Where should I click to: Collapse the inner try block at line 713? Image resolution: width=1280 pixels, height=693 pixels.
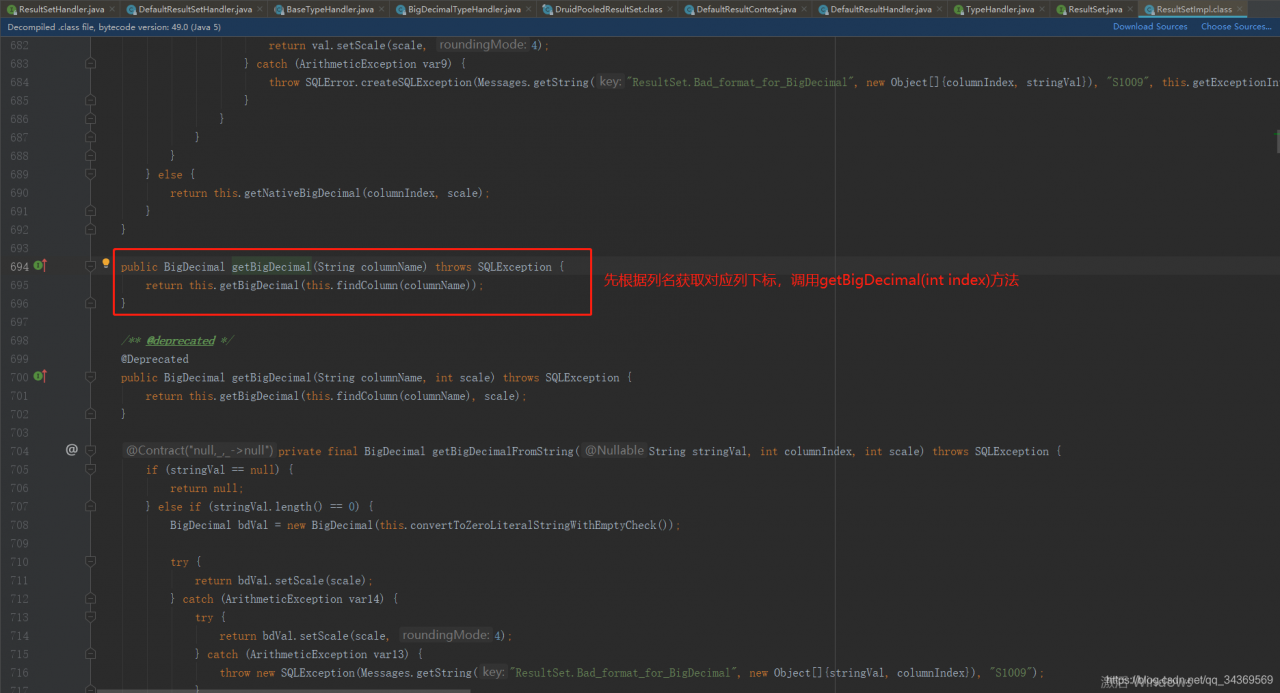pyautogui.click(x=90, y=617)
